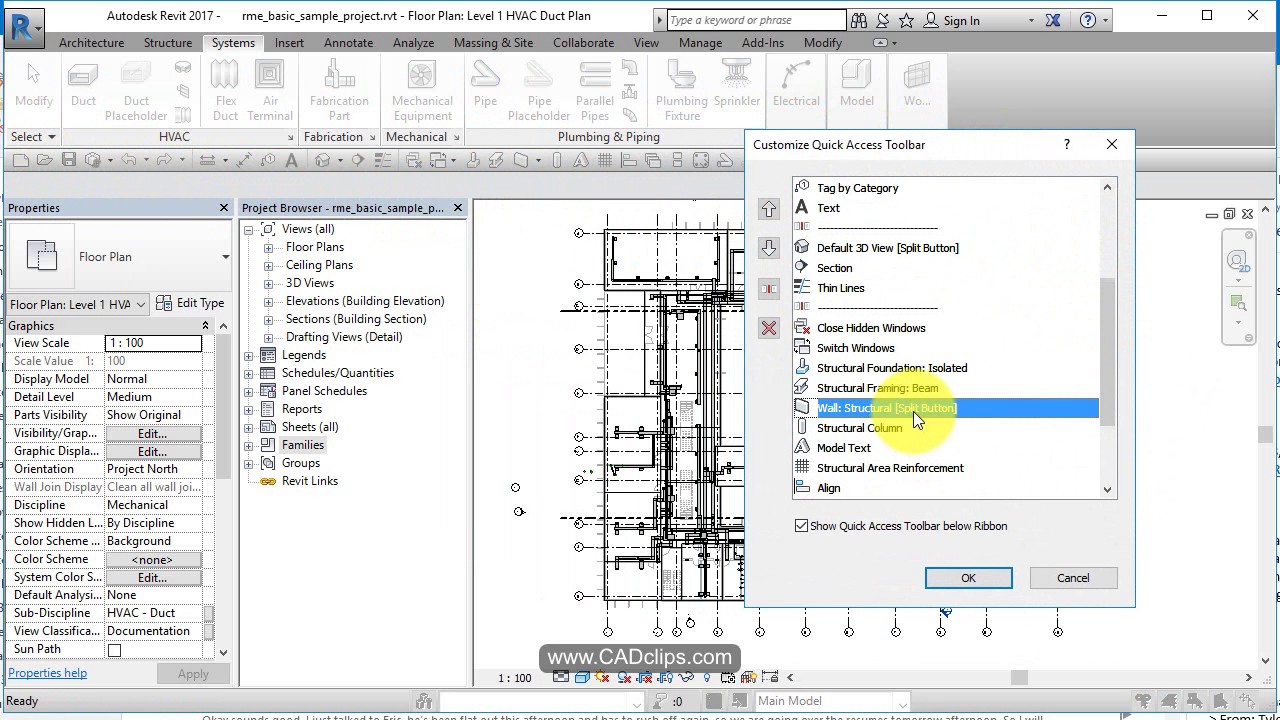This screenshot has width=1280, height=720.
Task: Click Edit for Visibility/Graphics overrides
Action: (x=152, y=433)
